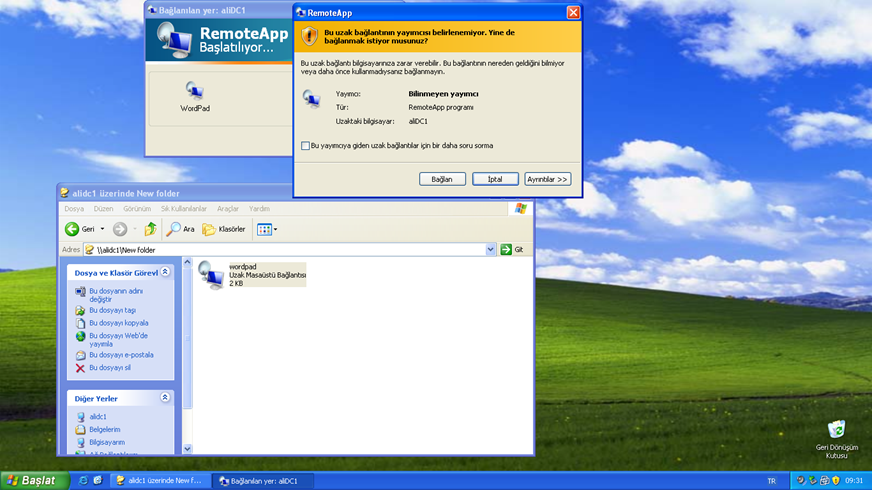Click the folder icon in Explorer title bar
Screen dimensions: 872x490
pyautogui.click(x=65, y=193)
